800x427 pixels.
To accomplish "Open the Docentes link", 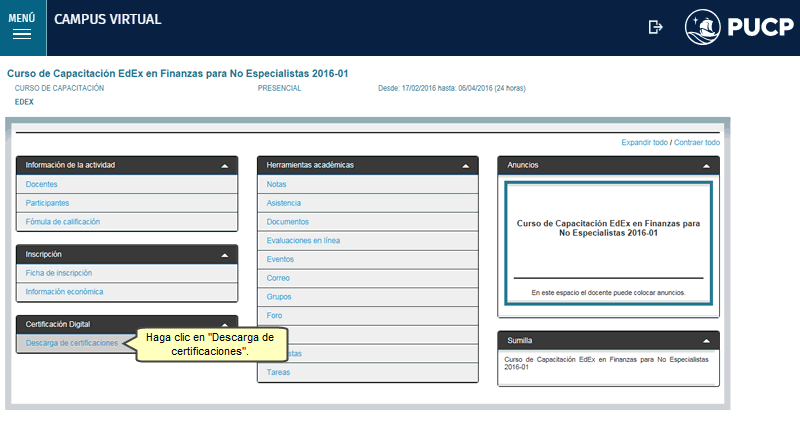I will (41, 184).
